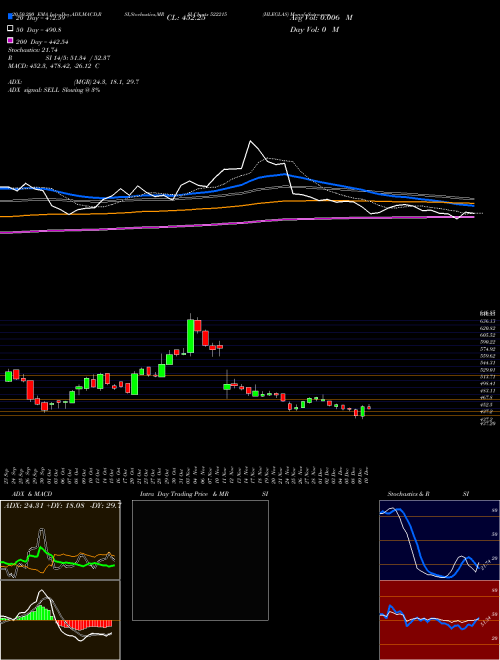Screen dimensions: 500x660
Task: Click the tallest green candlestick near the peak
Action: (191, 336)
